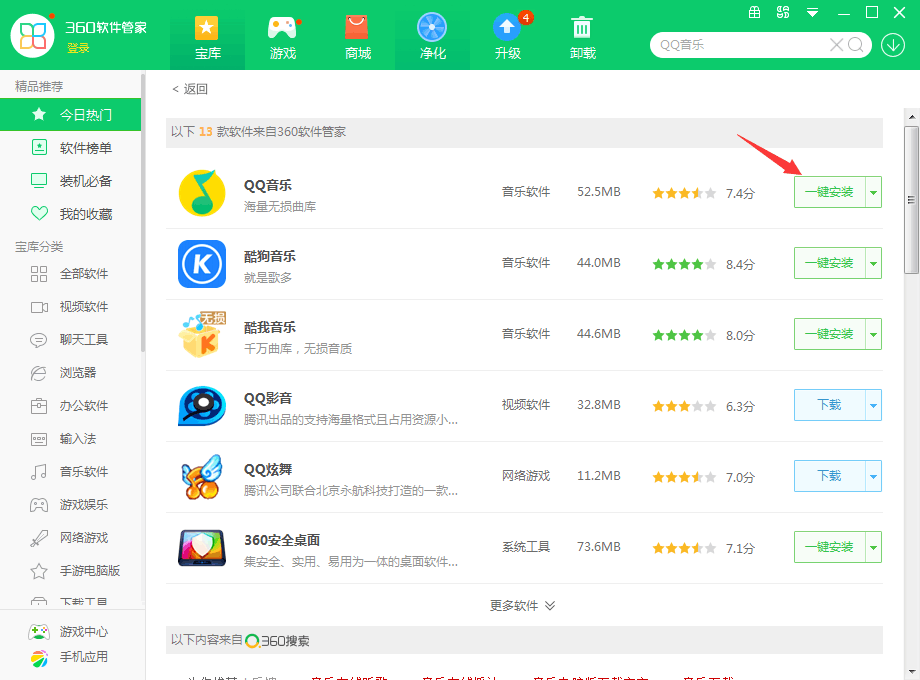920x680 pixels.
Task: Open the 宝库 tab
Action: tap(208, 38)
